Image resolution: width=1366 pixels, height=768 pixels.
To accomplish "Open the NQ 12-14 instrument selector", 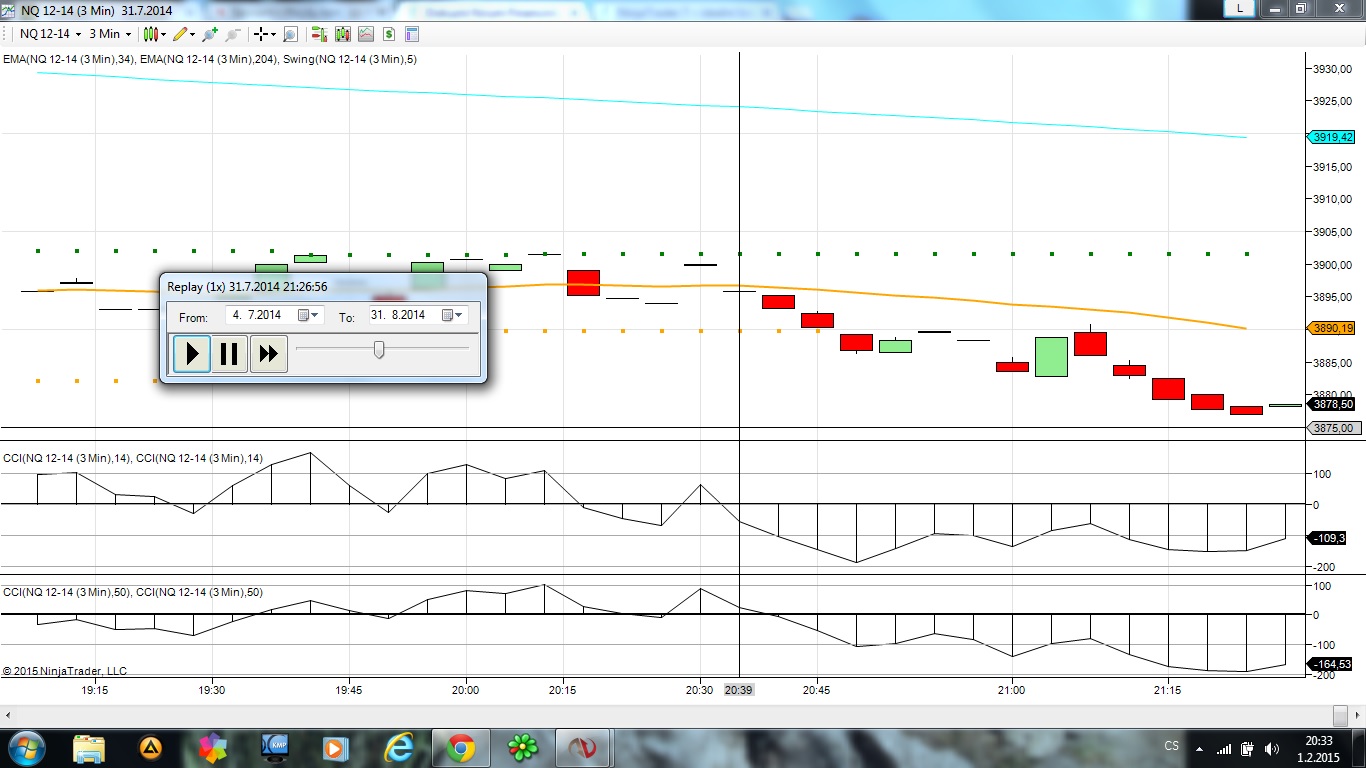I will click(x=50, y=34).
